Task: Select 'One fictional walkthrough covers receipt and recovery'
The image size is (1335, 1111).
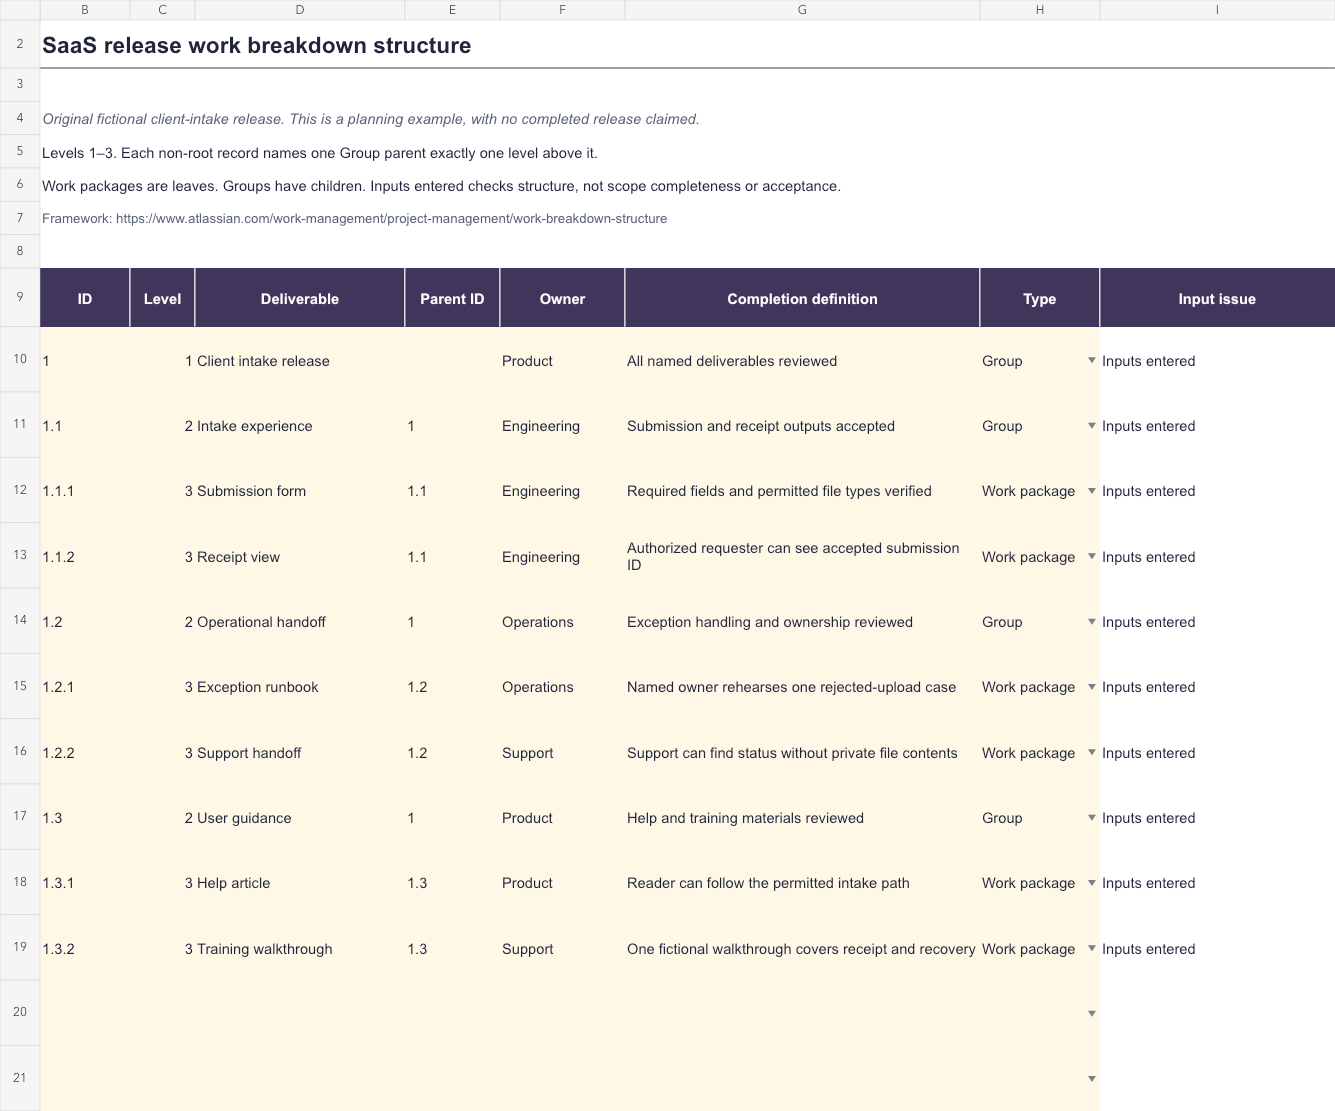Action: 802,949
